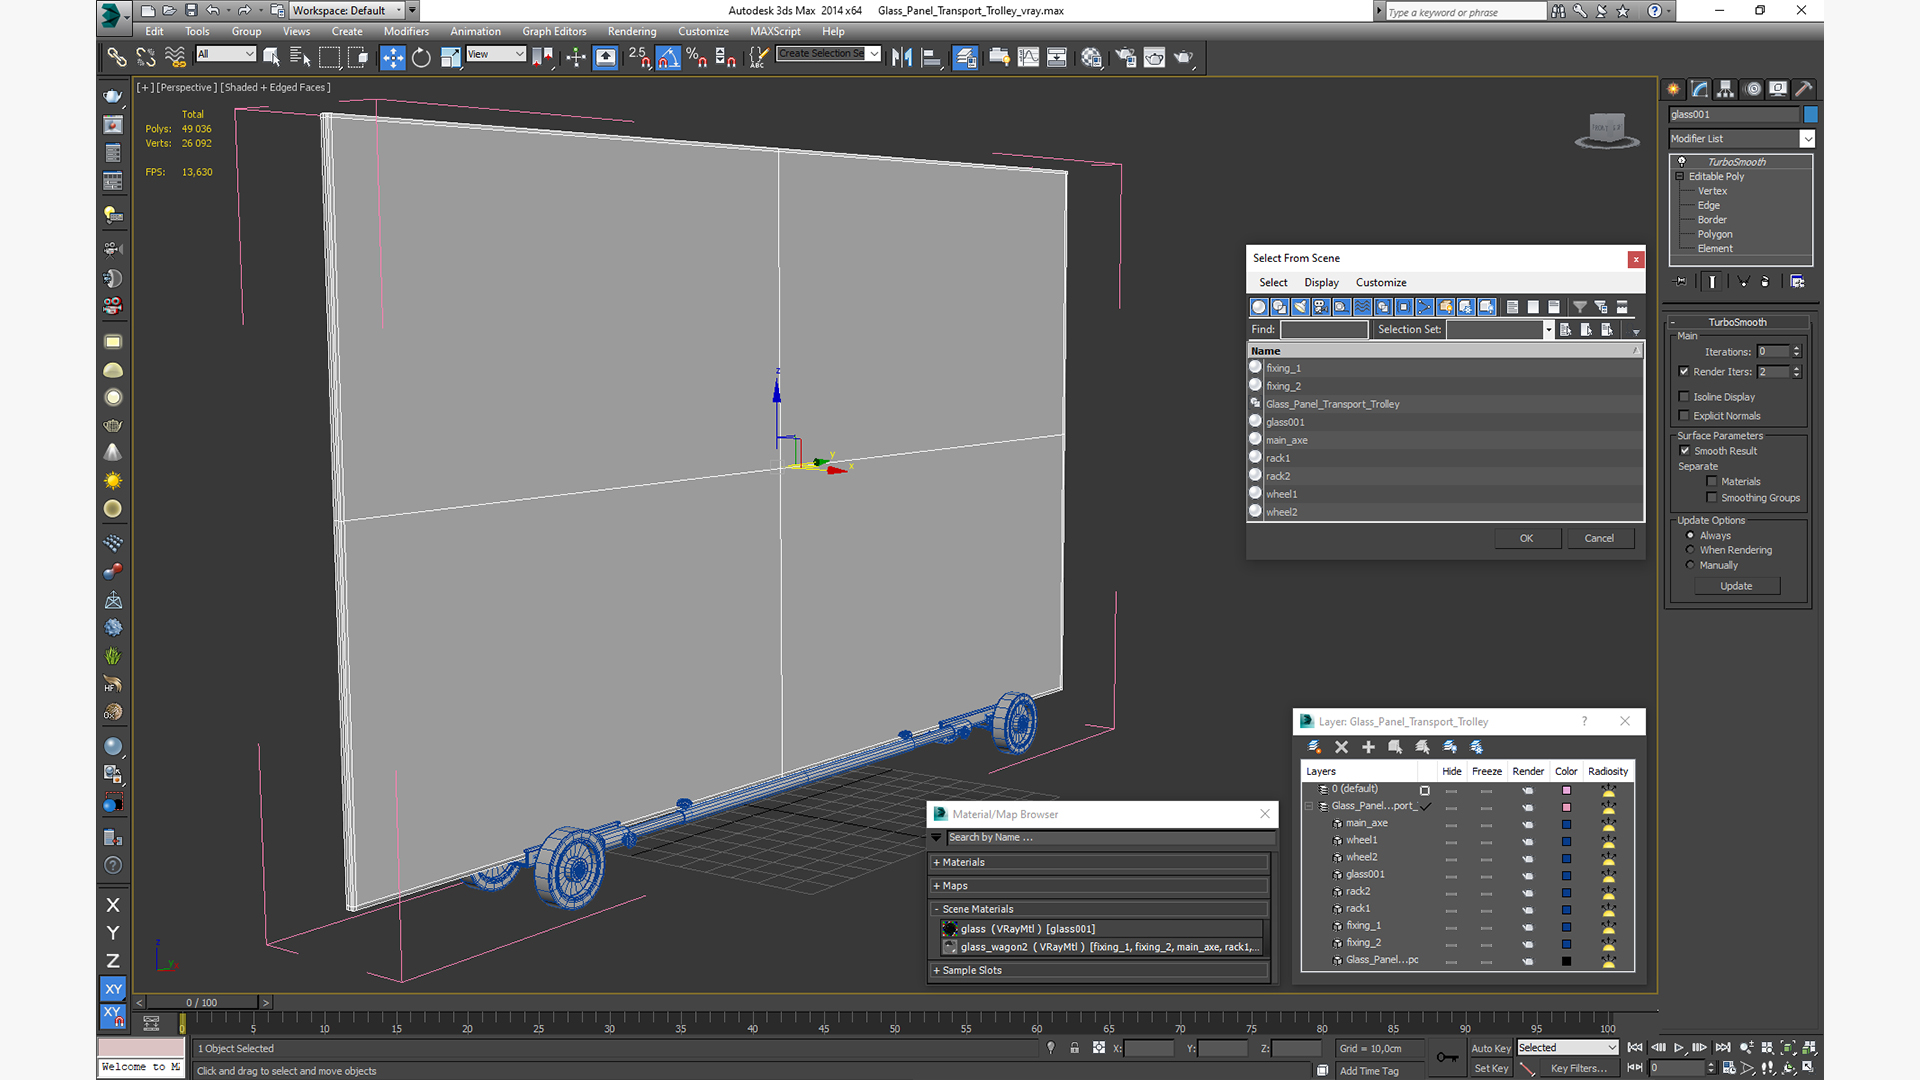Viewport: 1920px width, 1080px height.
Task: Select the Manually update option
Action: click(1690, 565)
